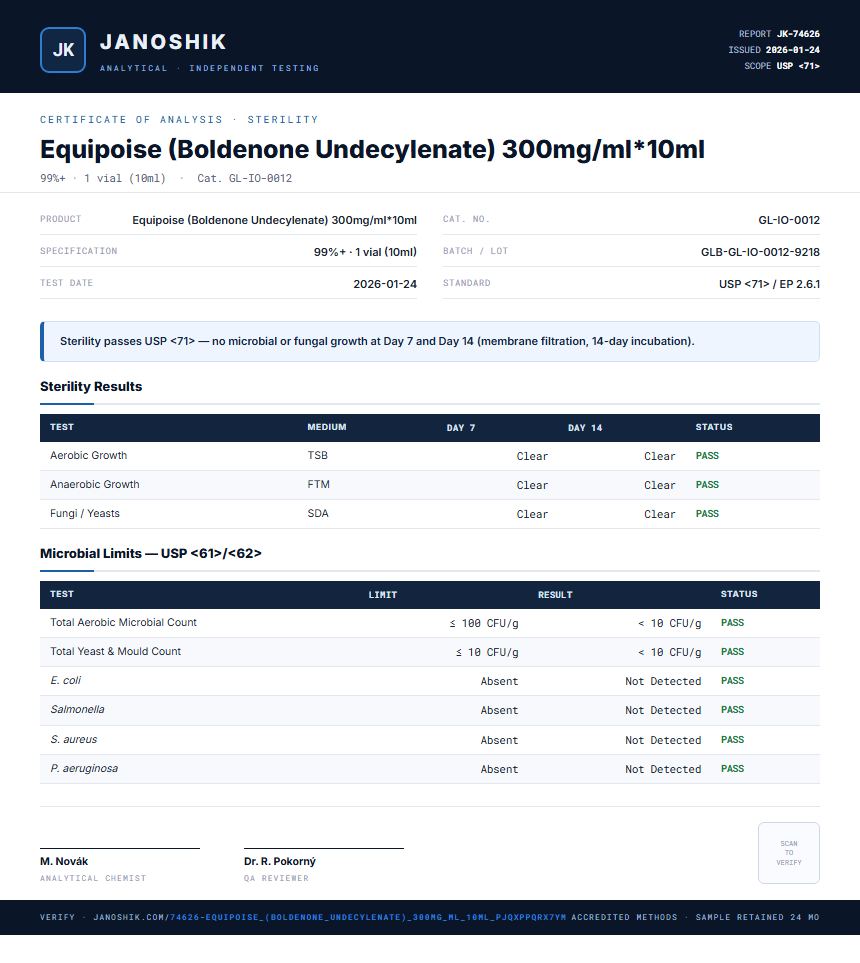Click Day 7 Clear result for Anaerobic Growth
This screenshot has width=860, height=963.
point(532,485)
